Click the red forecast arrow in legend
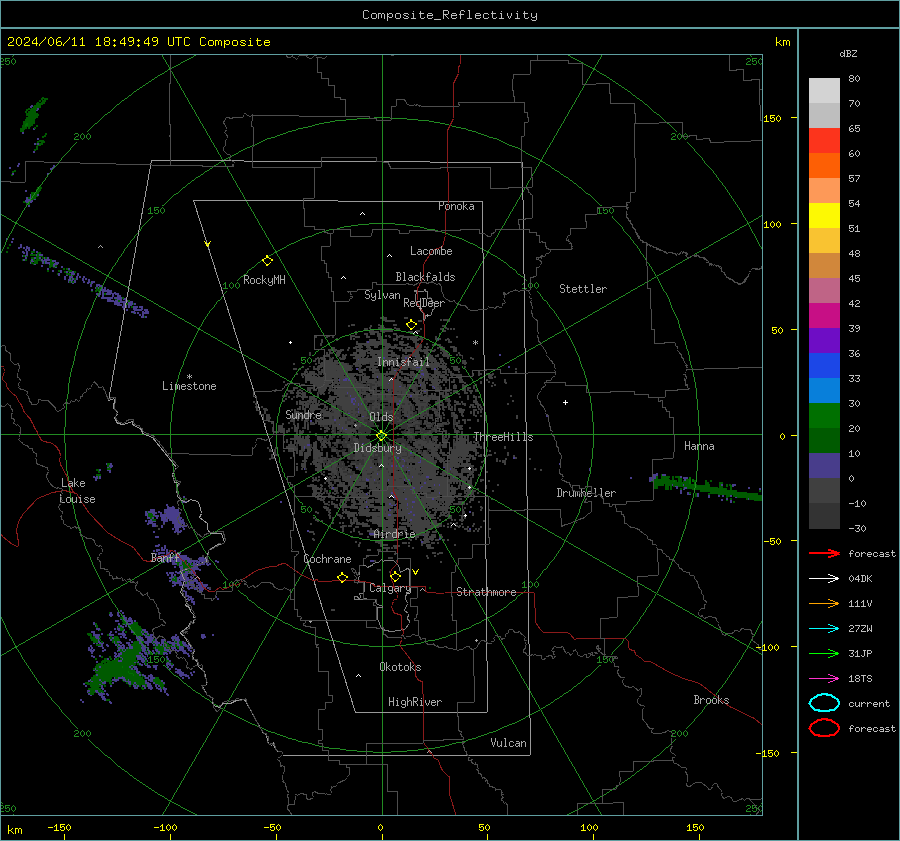Viewport: 900px width, 841px height. pyautogui.click(x=824, y=553)
